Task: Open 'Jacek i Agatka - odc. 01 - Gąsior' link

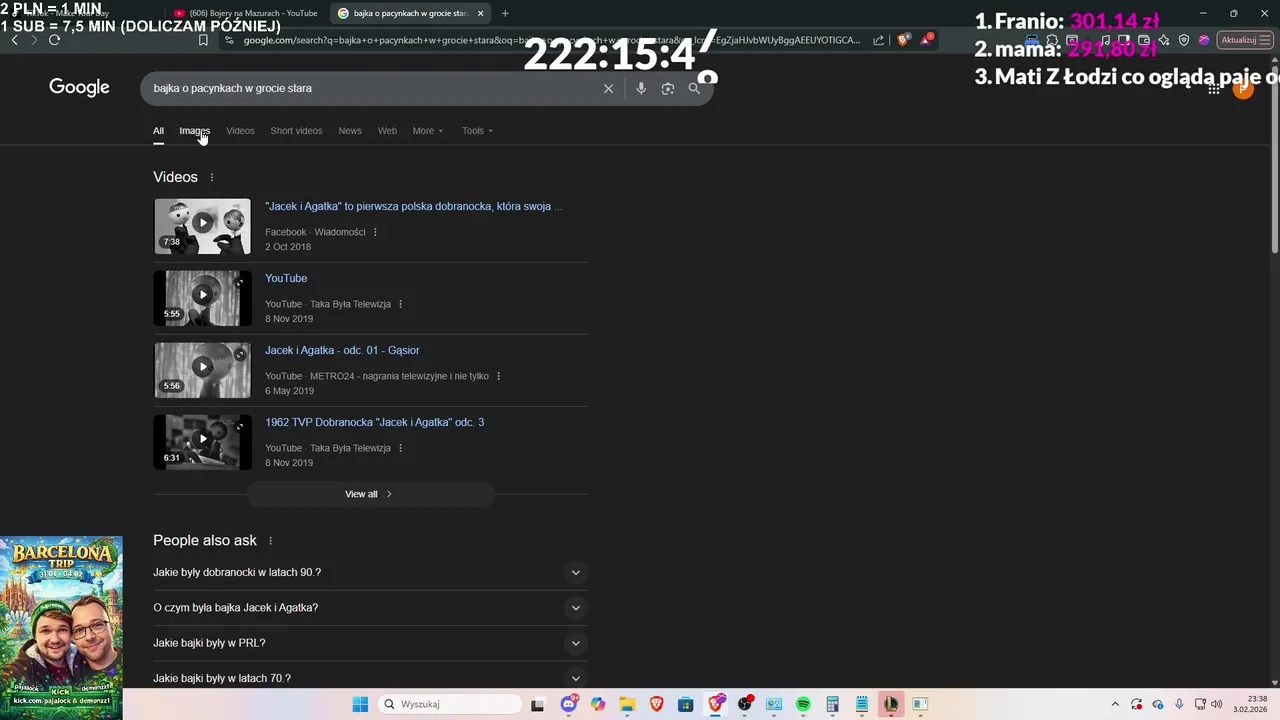Action: pos(342,350)
